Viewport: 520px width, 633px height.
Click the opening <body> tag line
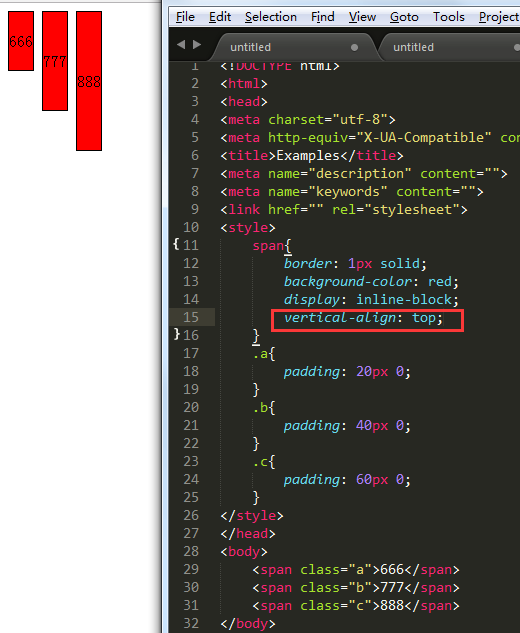click(x=244, y=551)
